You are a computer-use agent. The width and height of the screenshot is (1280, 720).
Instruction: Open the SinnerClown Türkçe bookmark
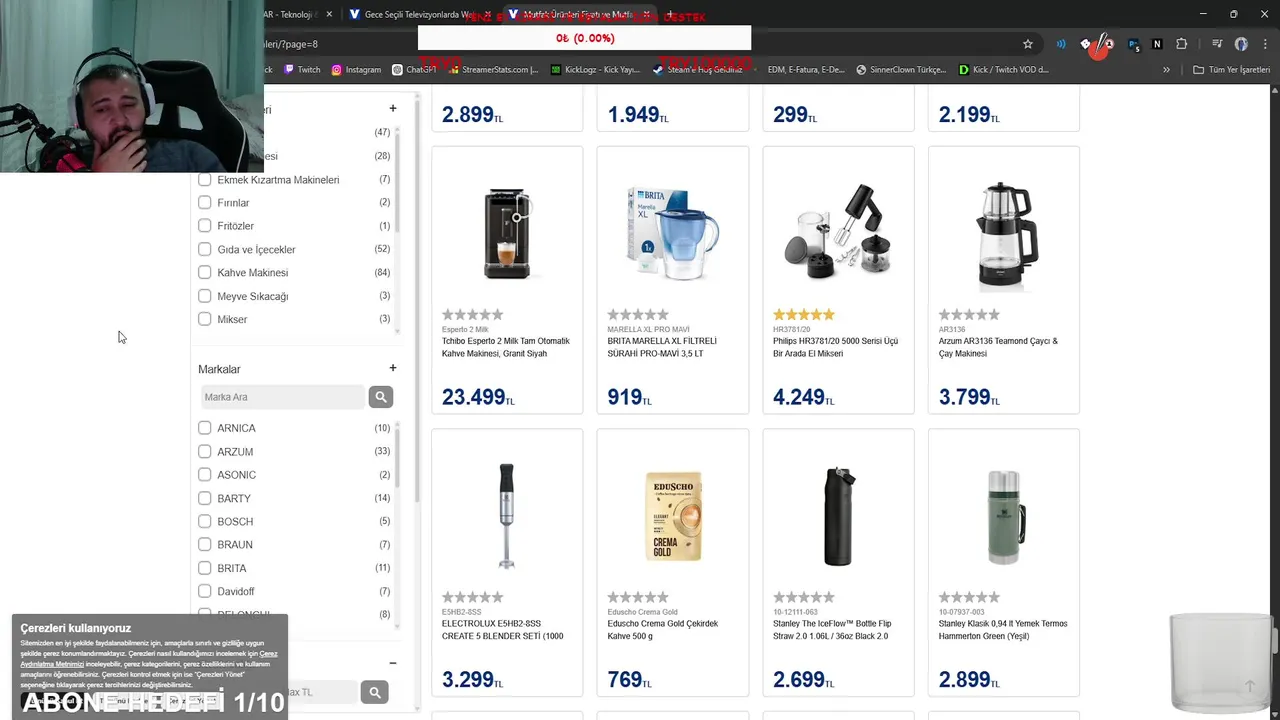pyautogui.click(x=900, y=70)
